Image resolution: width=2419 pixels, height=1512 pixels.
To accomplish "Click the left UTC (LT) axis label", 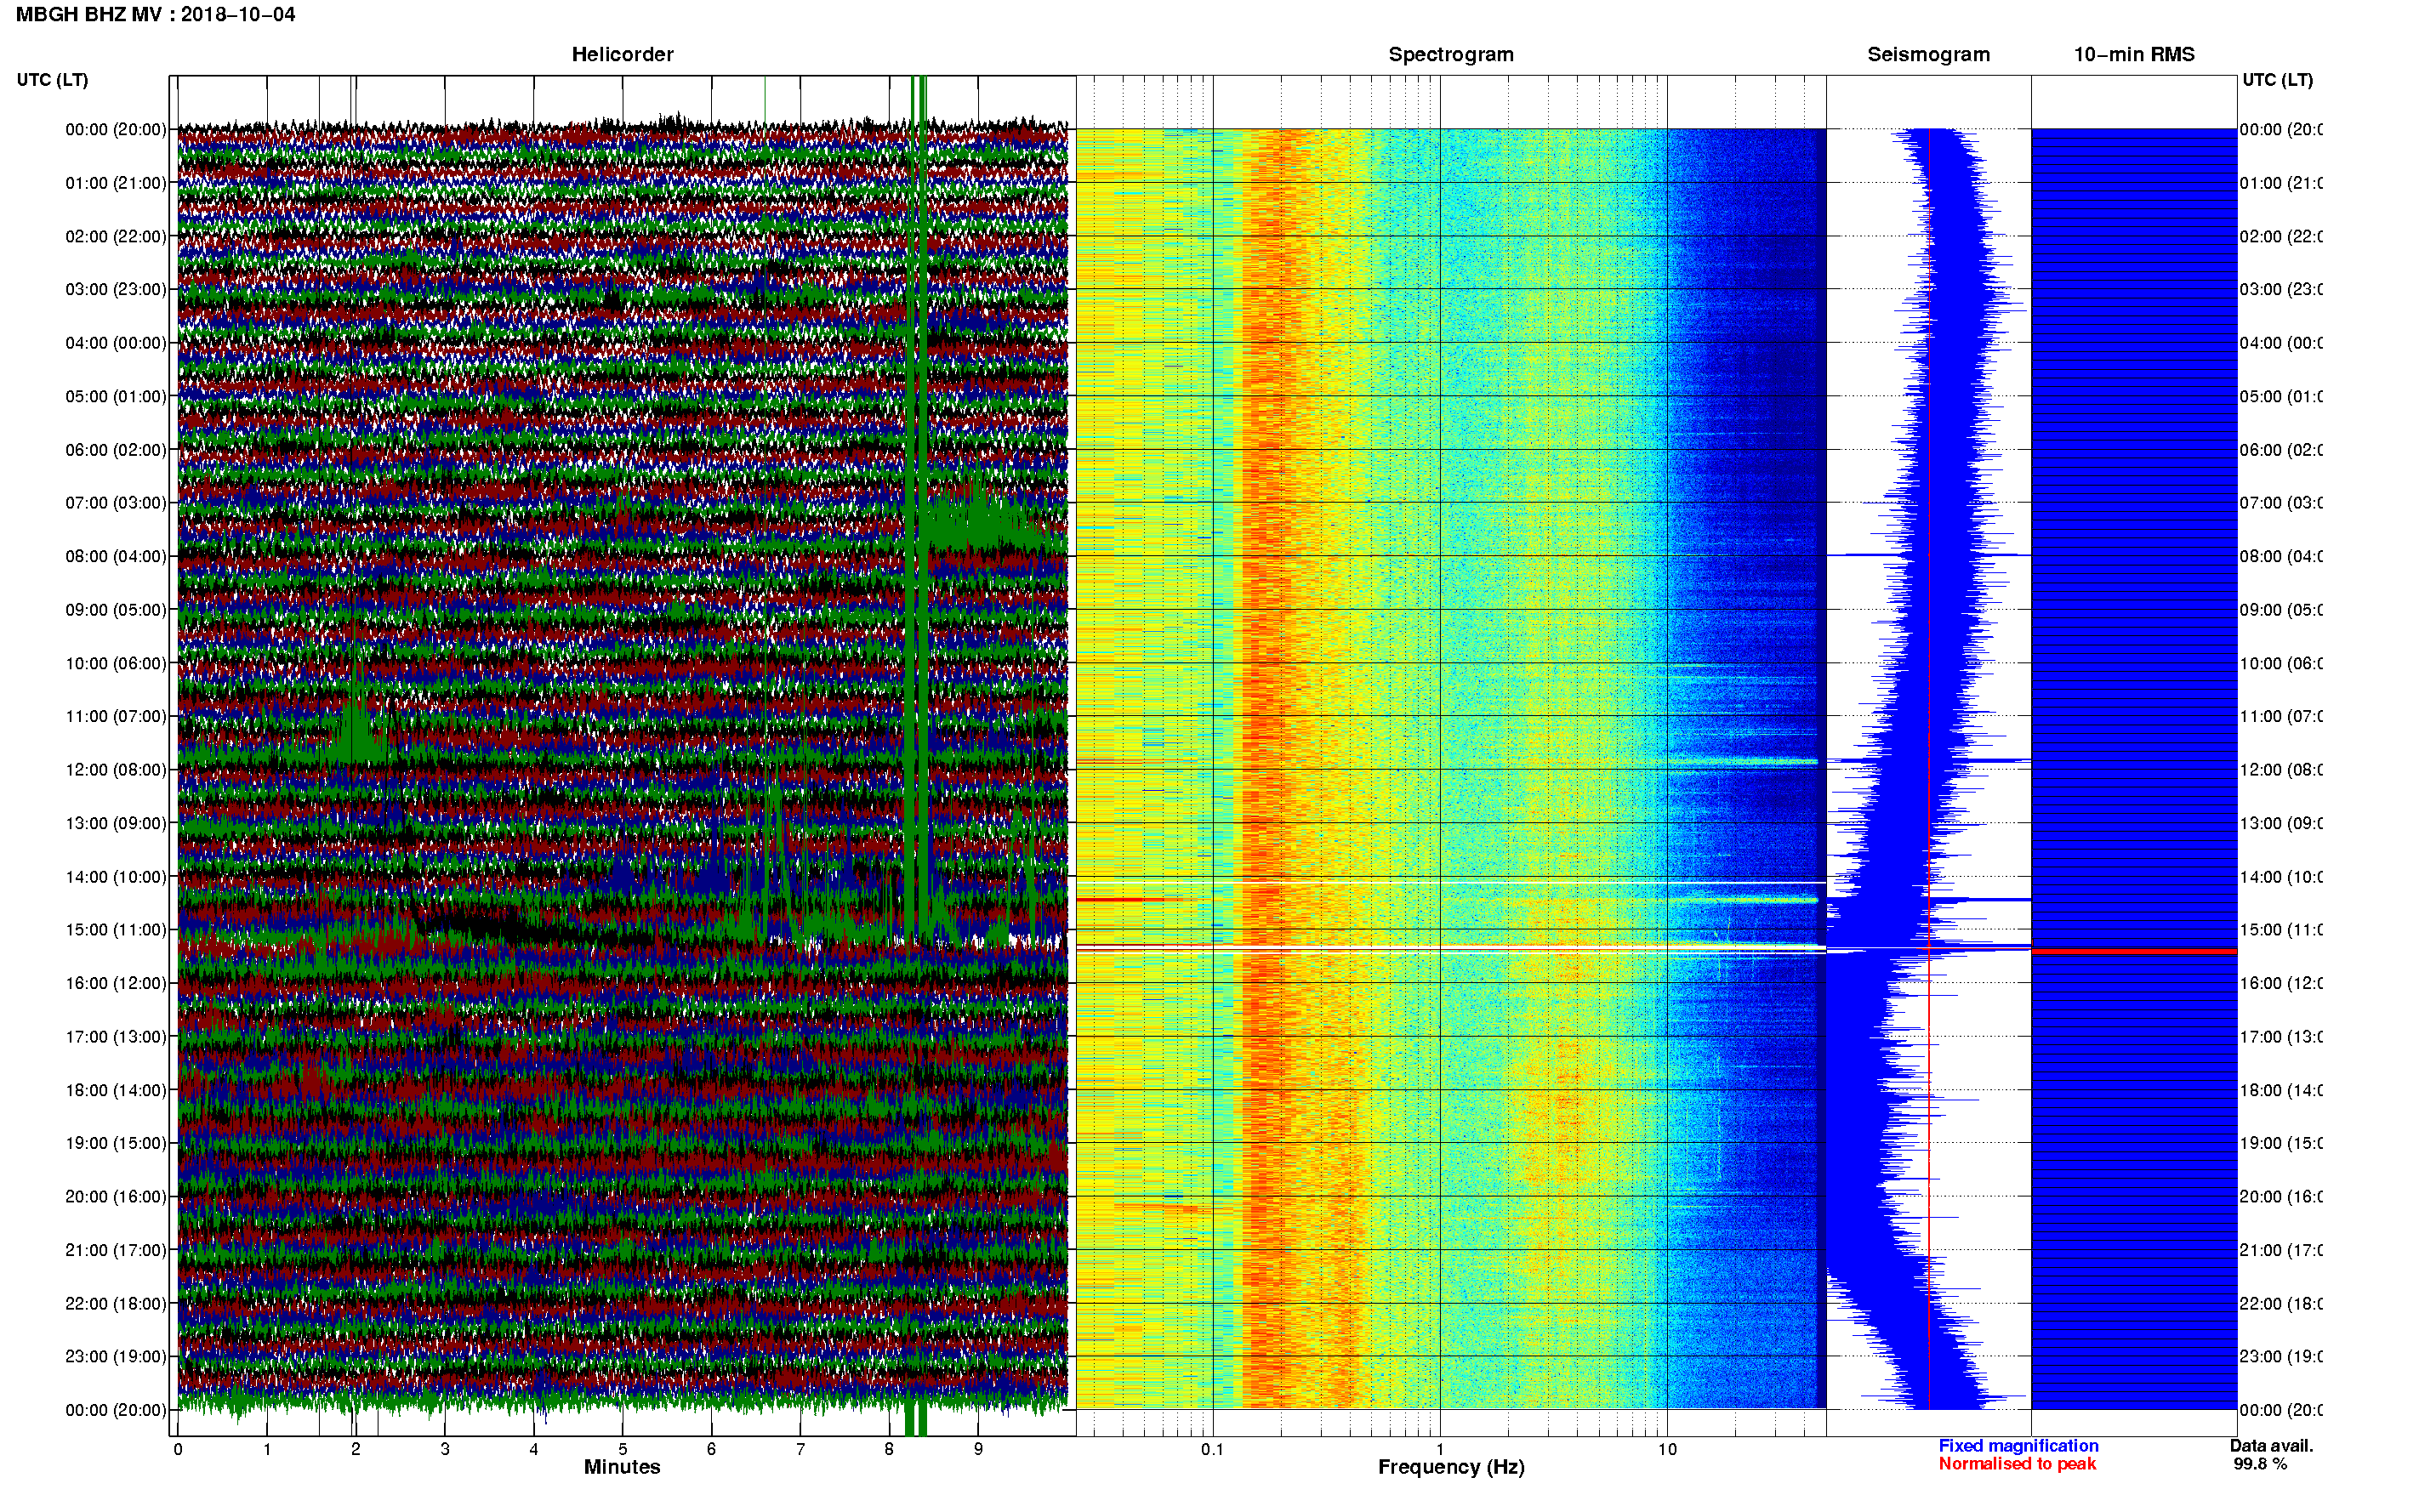I will pos(52,80).
